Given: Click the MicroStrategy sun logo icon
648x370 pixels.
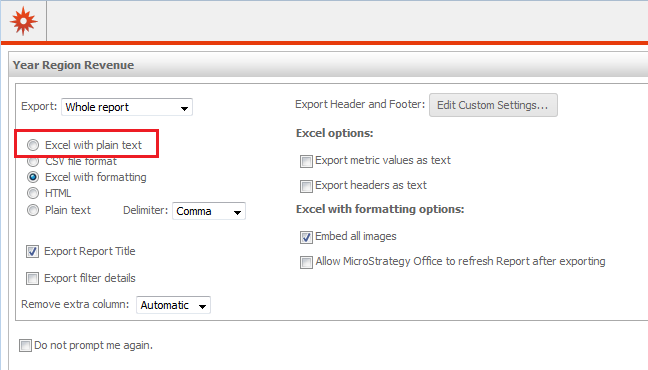Looking at the screenshot, I should [24, 21].
